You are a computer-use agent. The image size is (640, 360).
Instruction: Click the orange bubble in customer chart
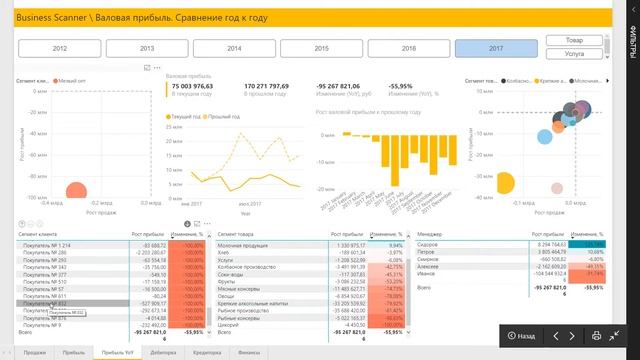76,191
